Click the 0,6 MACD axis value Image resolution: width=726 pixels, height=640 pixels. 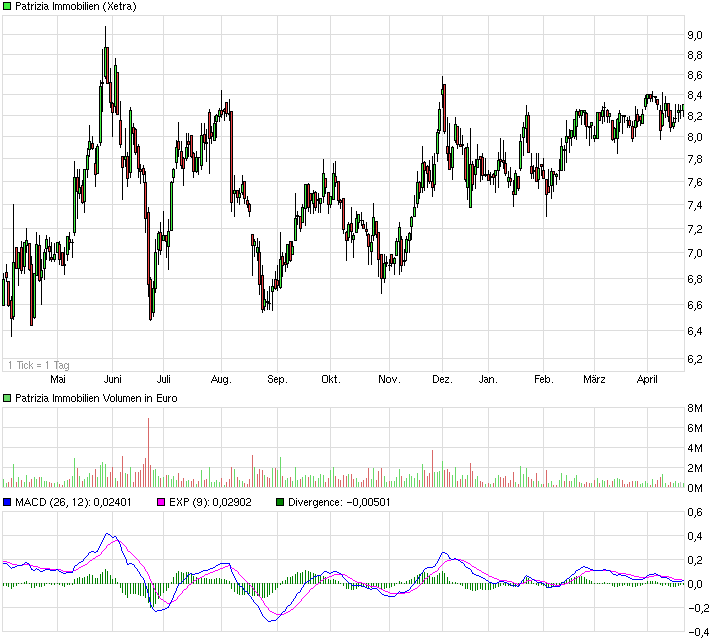tap(695, 512)
